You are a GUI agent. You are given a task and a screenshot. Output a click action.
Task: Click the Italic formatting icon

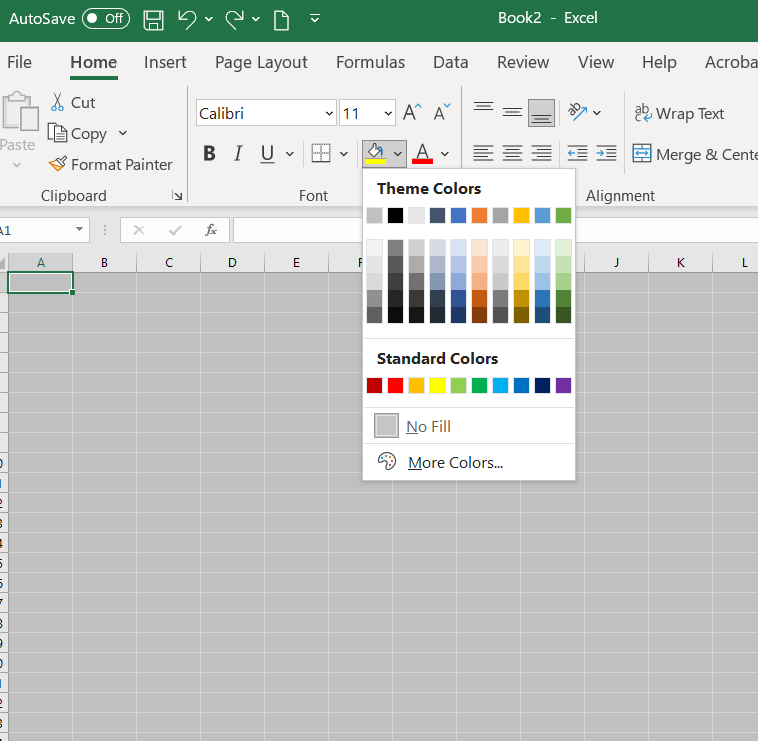pos(238,154)
